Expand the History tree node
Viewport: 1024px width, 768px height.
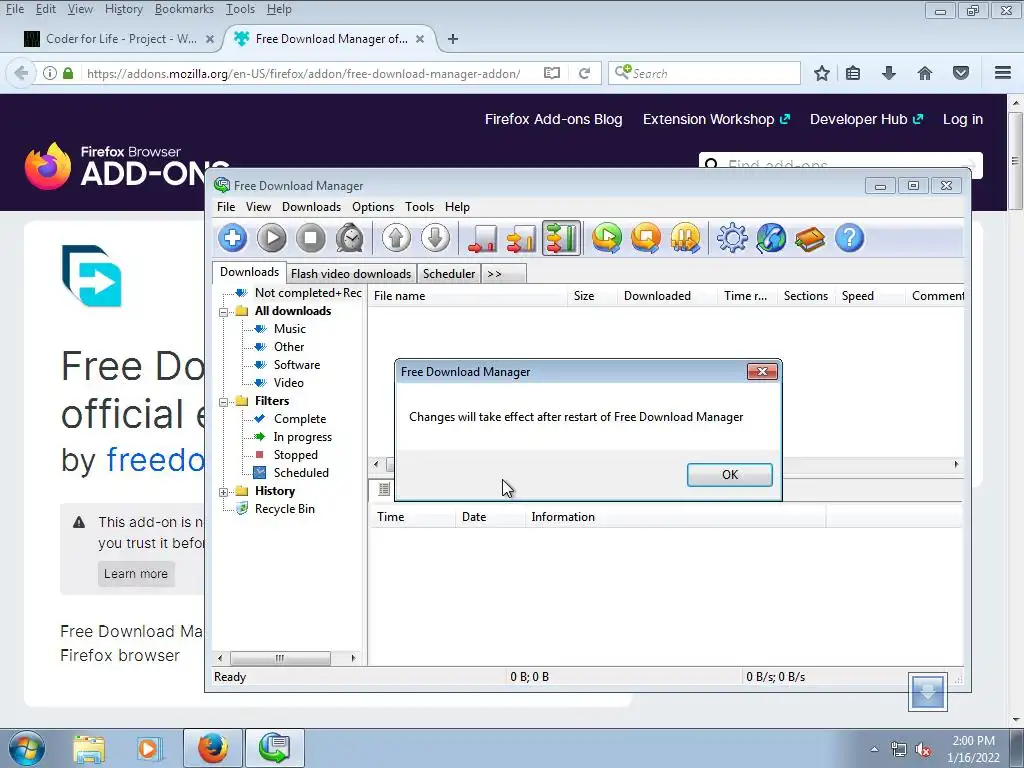click(223, 492)
